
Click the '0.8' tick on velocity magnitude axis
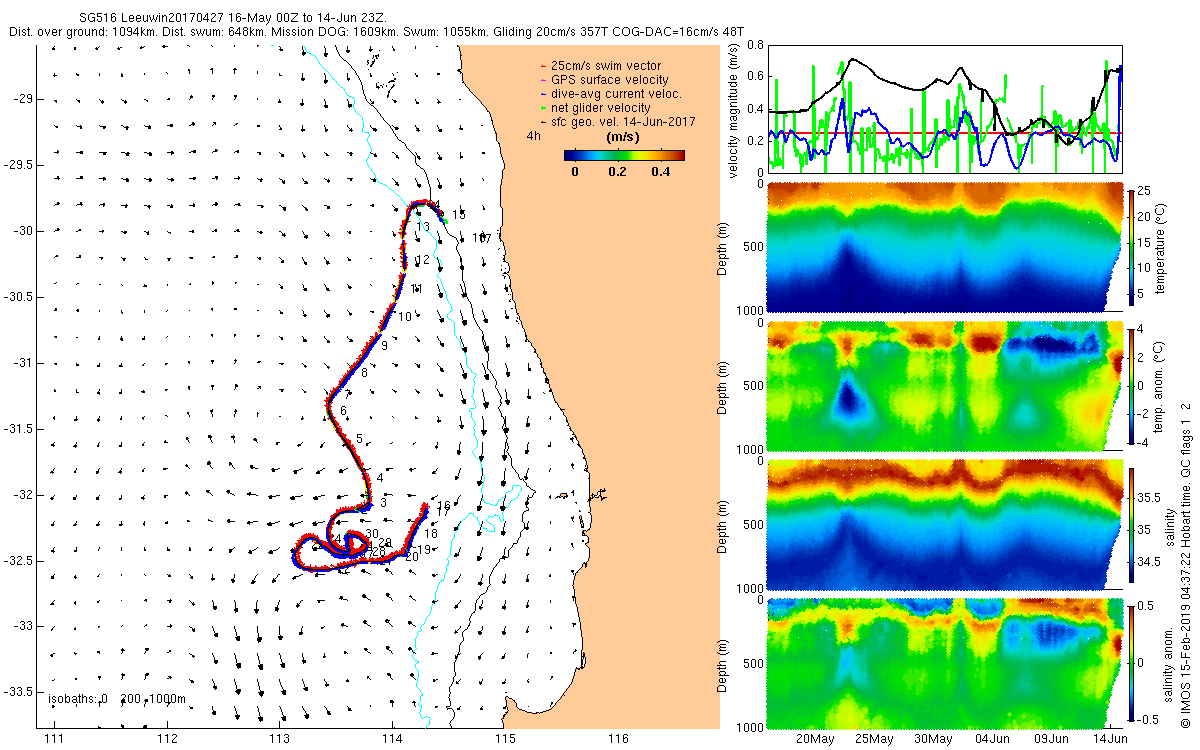pyautogui.click(x=755, y=45)
